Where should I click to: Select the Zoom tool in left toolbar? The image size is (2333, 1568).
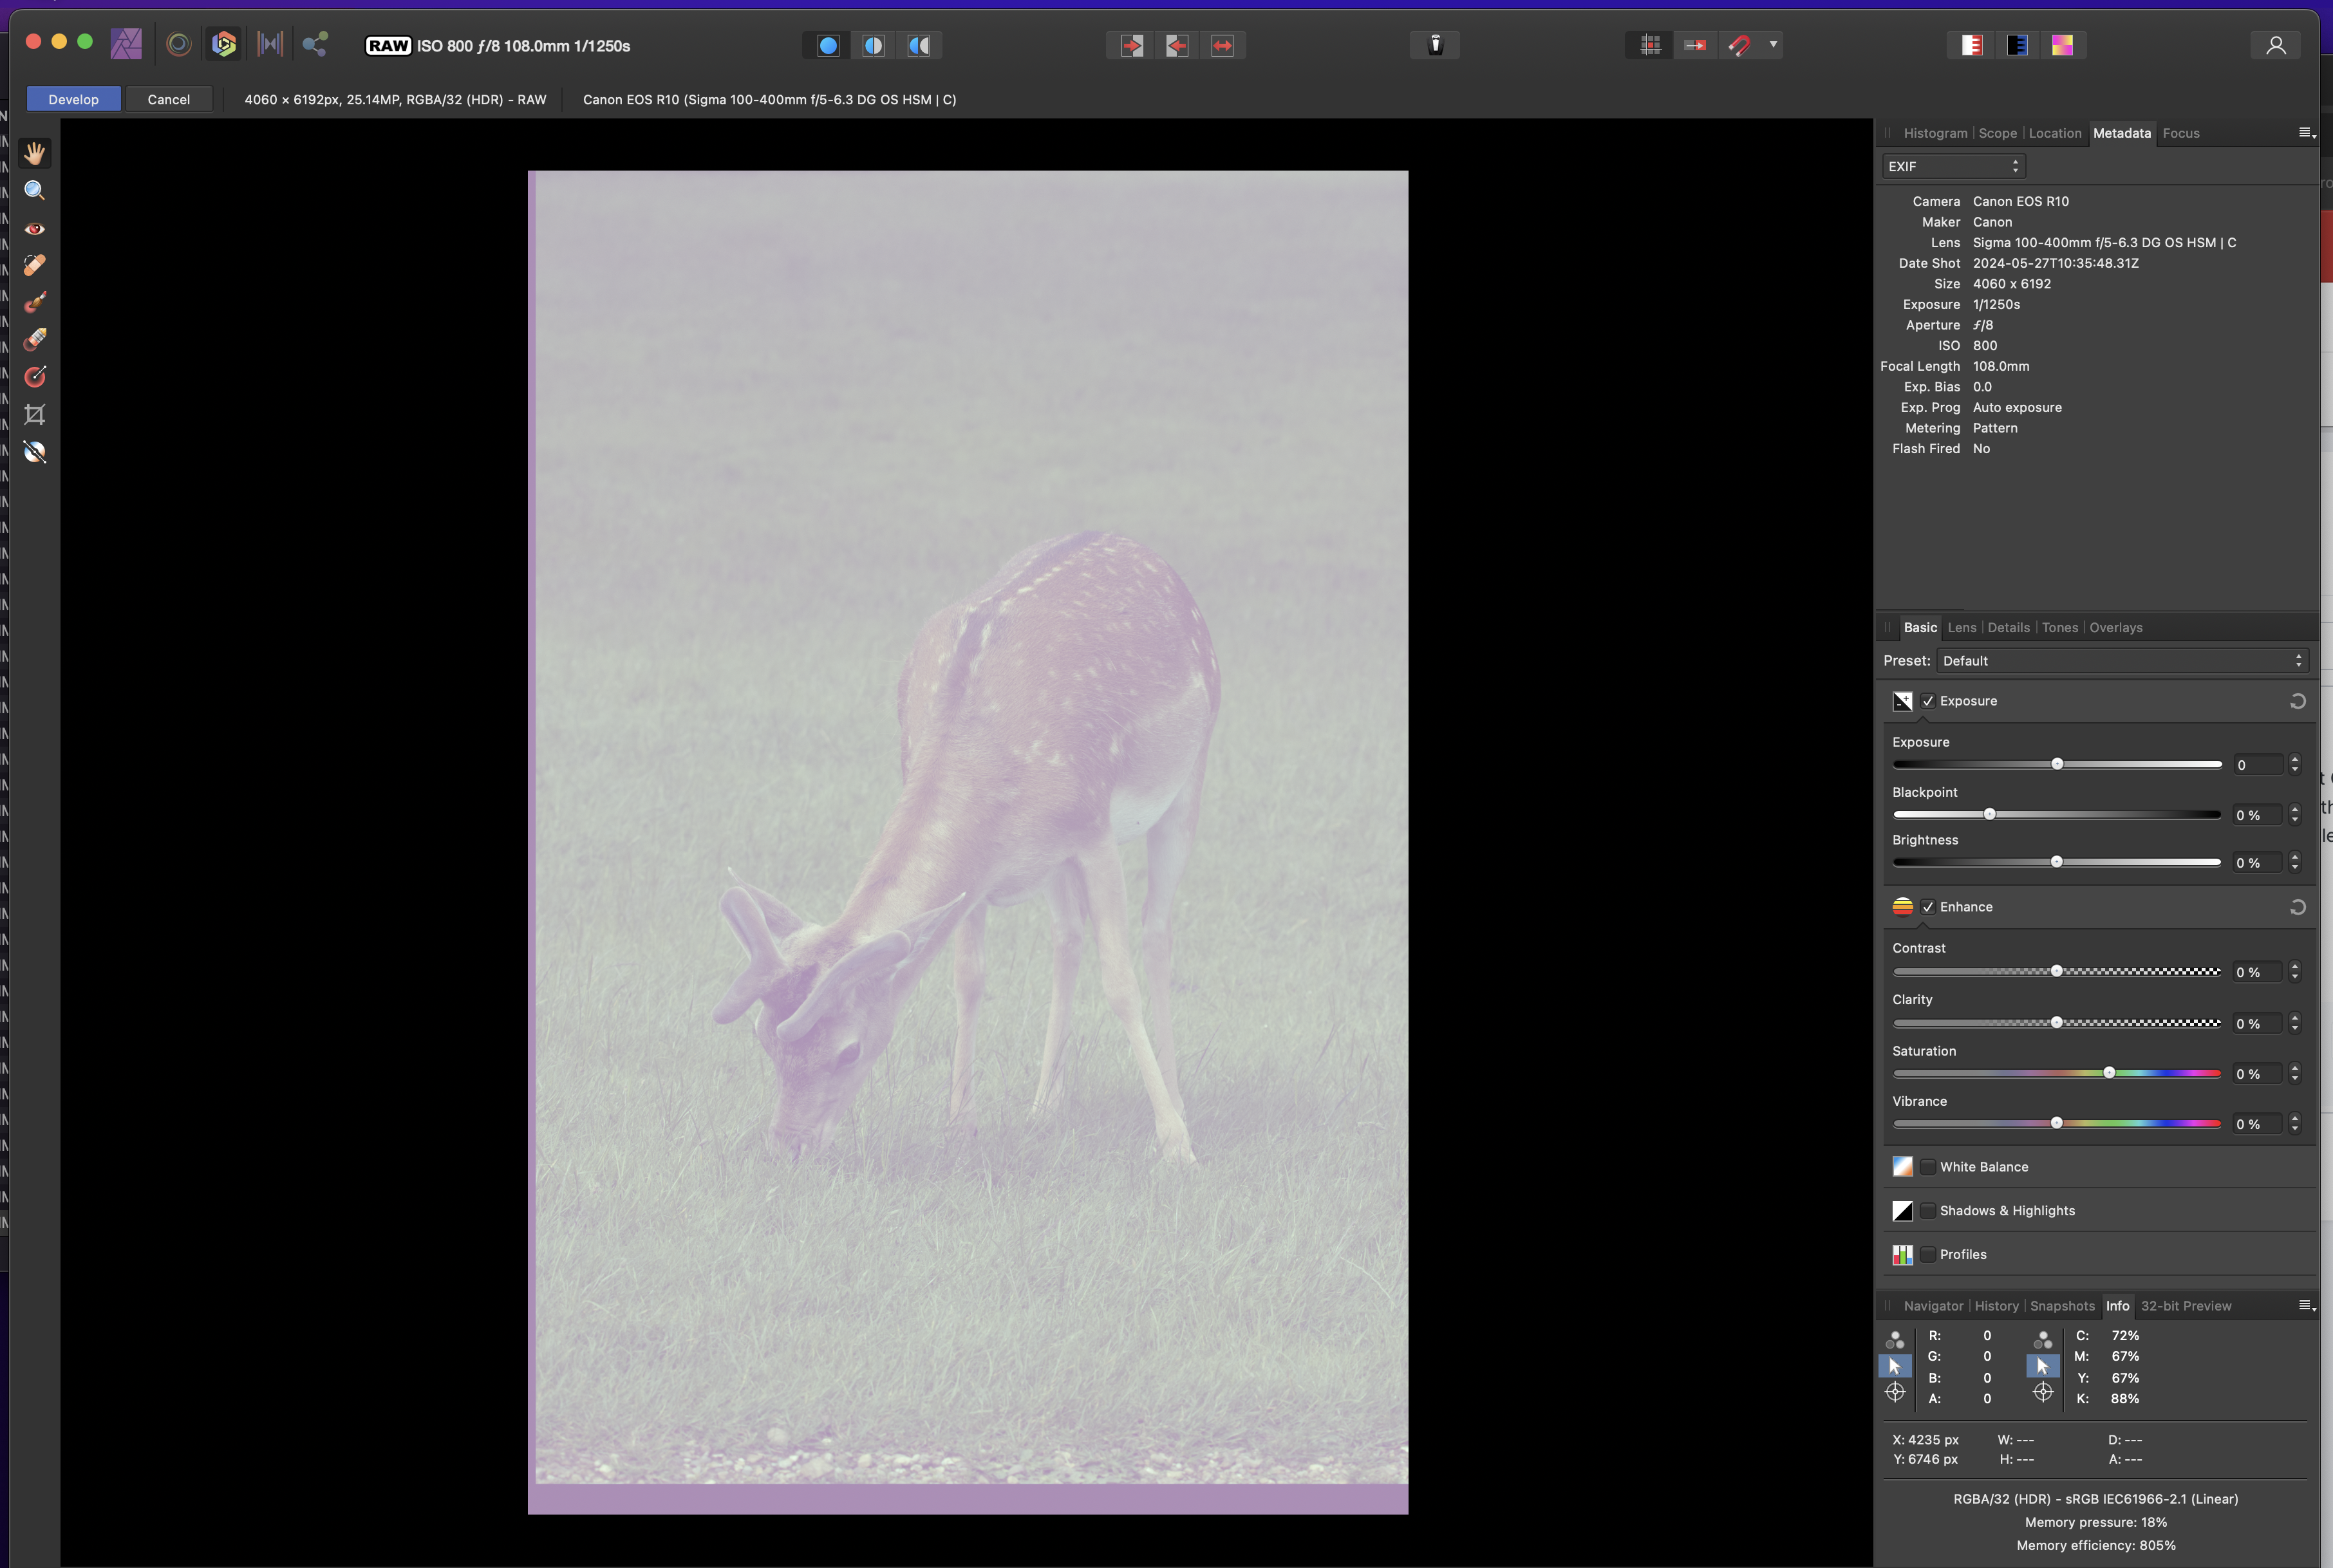pos(34,190)
